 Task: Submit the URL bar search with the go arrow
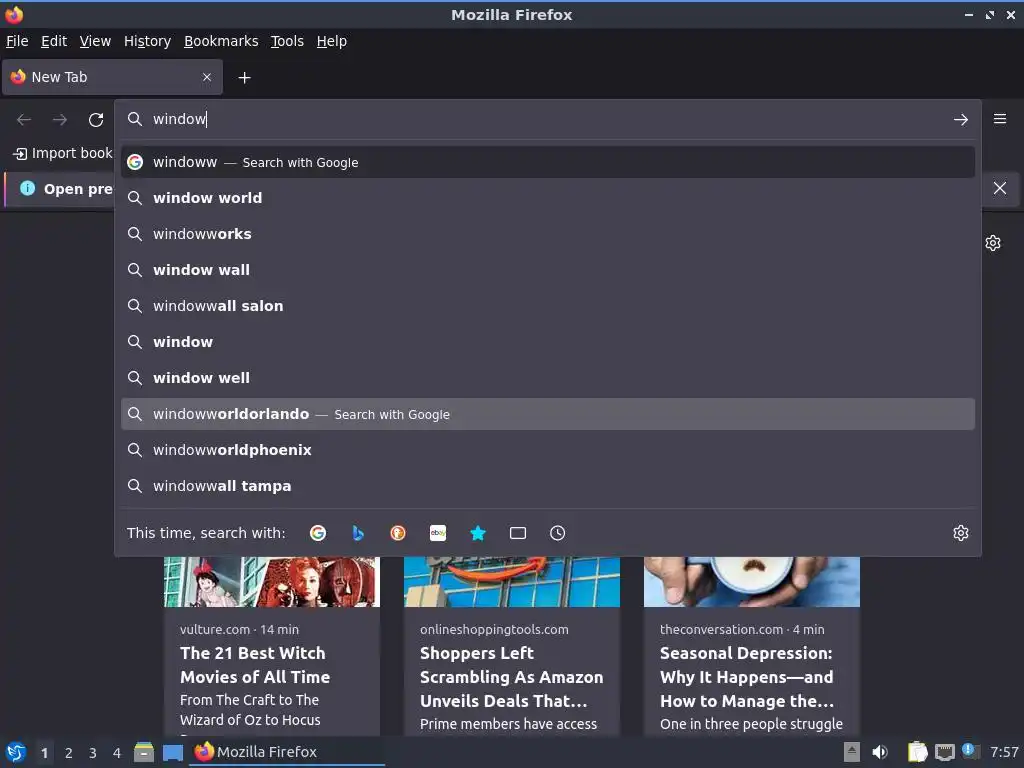point(961,120)
